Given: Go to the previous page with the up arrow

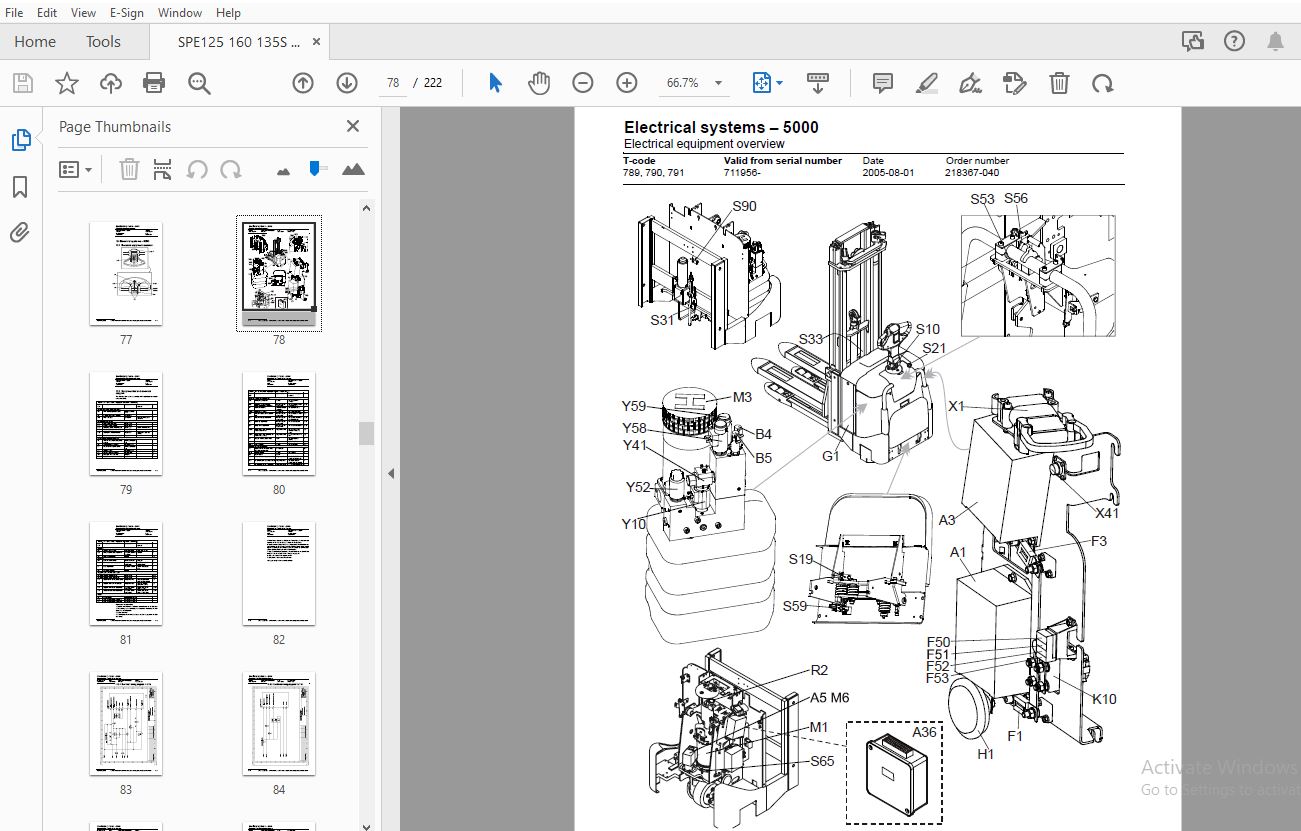Looking at the screenshot, I should tap(303, 83).
